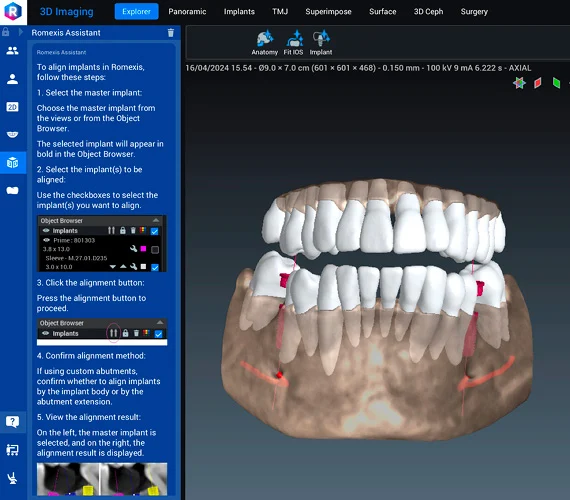The height and width of the screenshot is (500, 570).
Task: Toggle the Implants group checkbox
Action: coord(154,231)
